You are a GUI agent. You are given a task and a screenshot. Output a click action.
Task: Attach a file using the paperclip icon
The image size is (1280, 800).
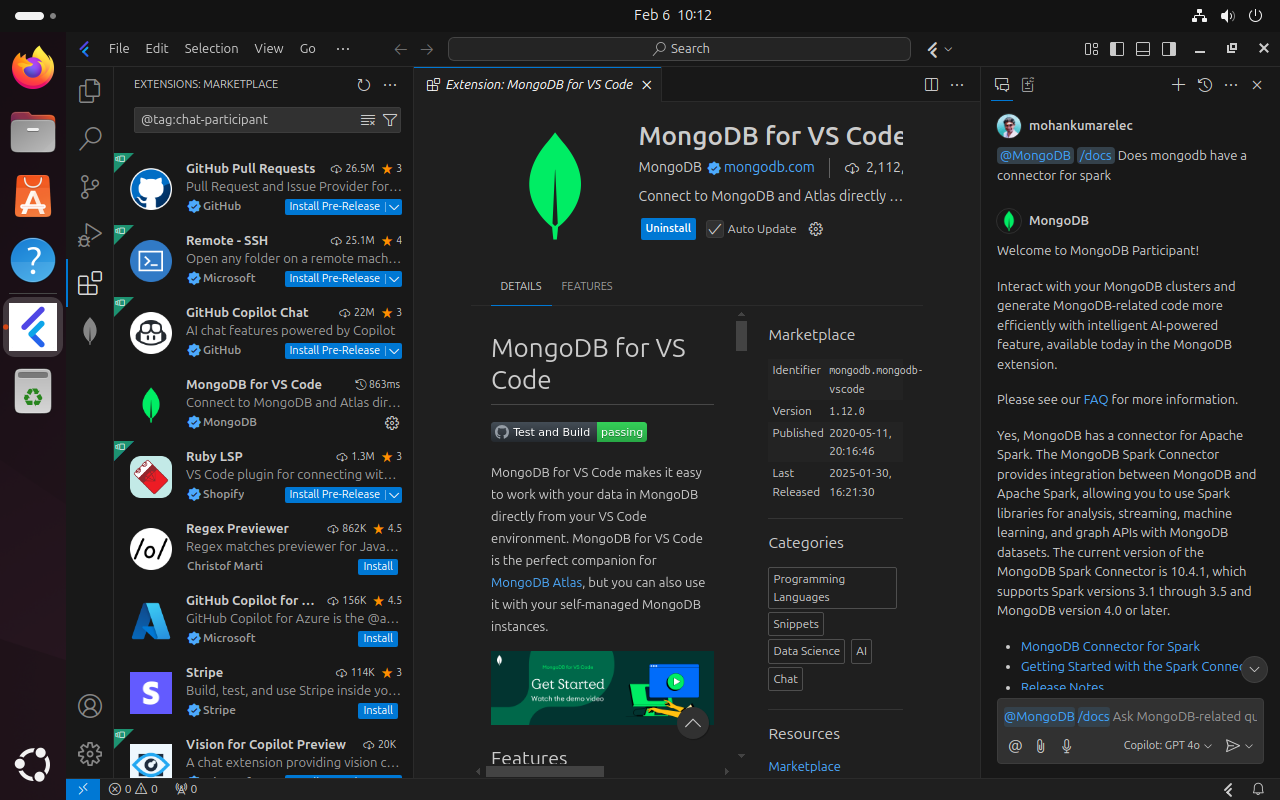(1040, 745)
